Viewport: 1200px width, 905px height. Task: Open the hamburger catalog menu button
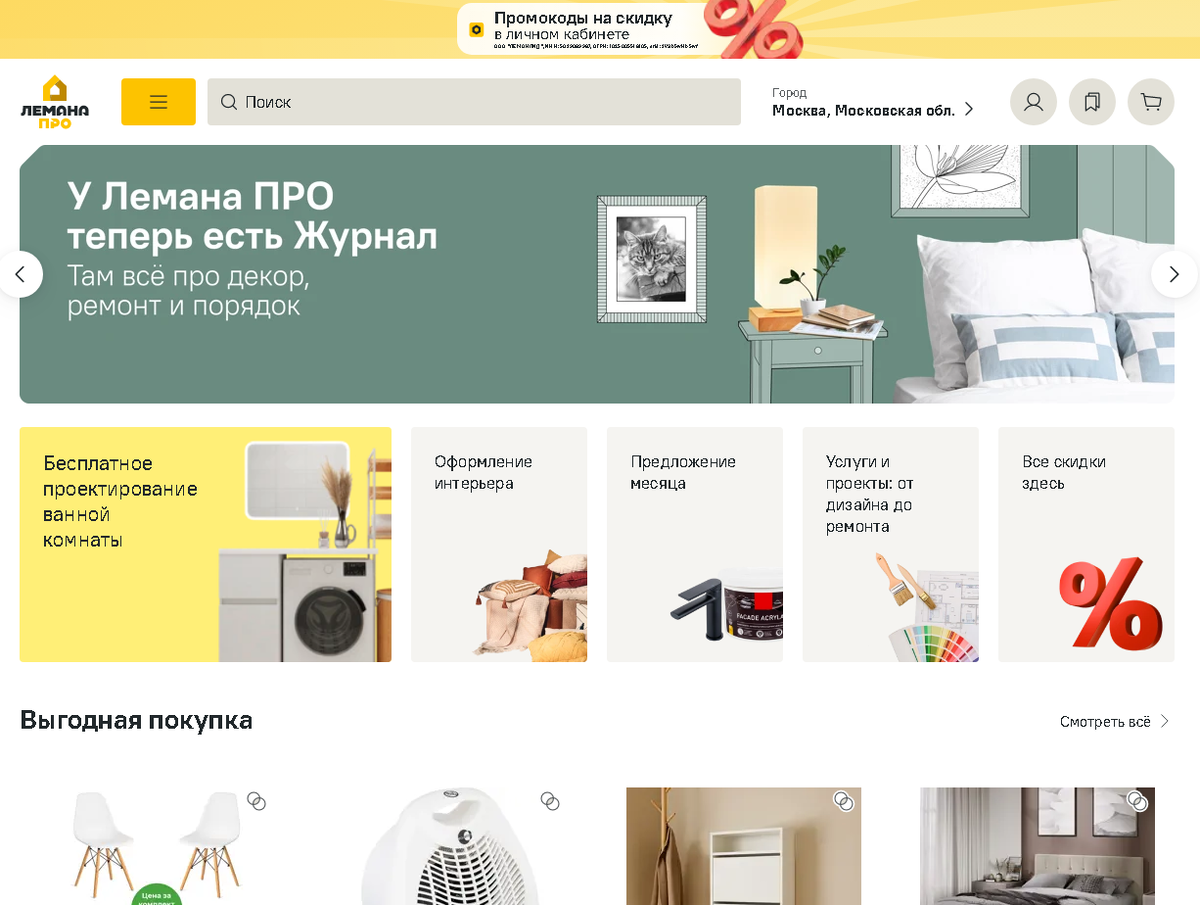coord(158,102)
